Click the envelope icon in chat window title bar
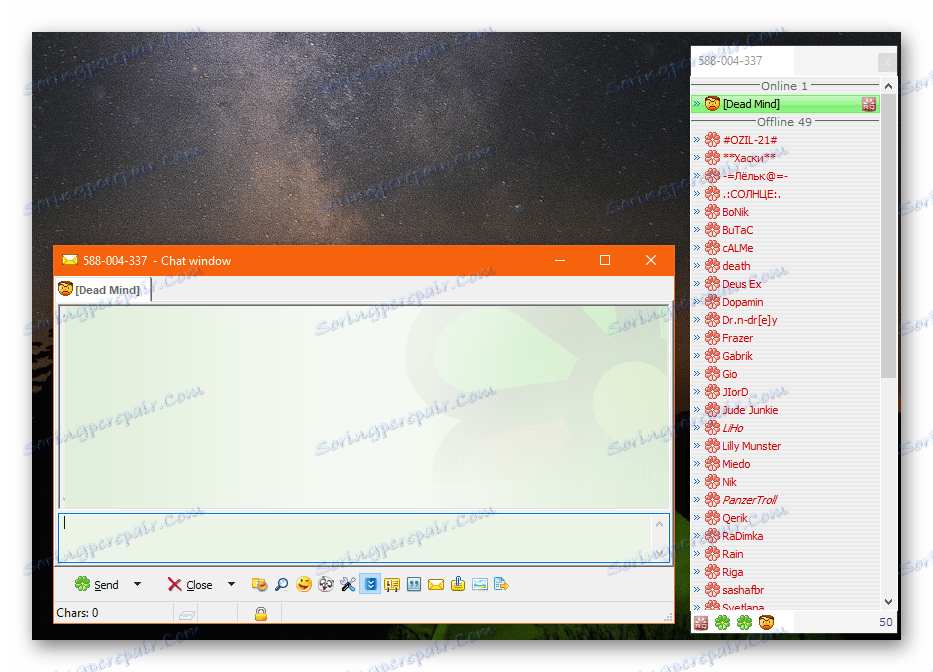This screenshot has height=672, width=933. click(x=70, y=260)
